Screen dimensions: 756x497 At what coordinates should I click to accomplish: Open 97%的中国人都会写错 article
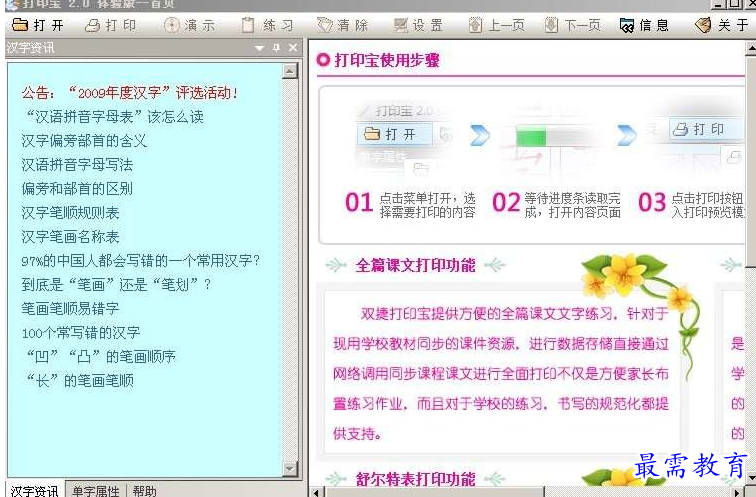coord(141,261)
